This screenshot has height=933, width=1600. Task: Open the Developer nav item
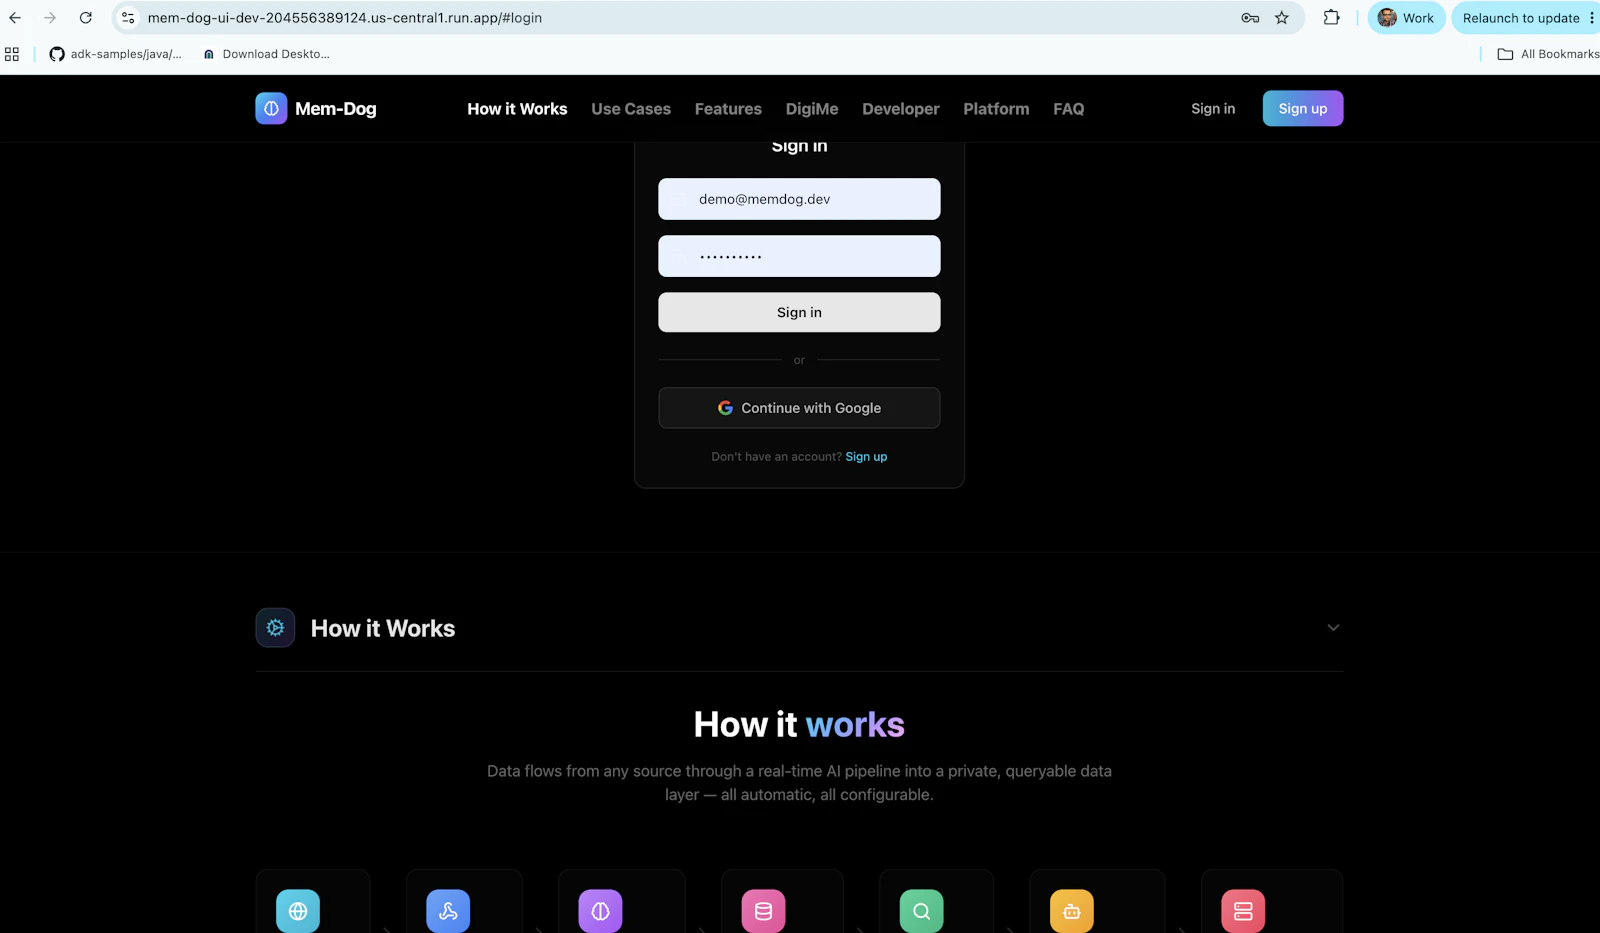(901, 109)
